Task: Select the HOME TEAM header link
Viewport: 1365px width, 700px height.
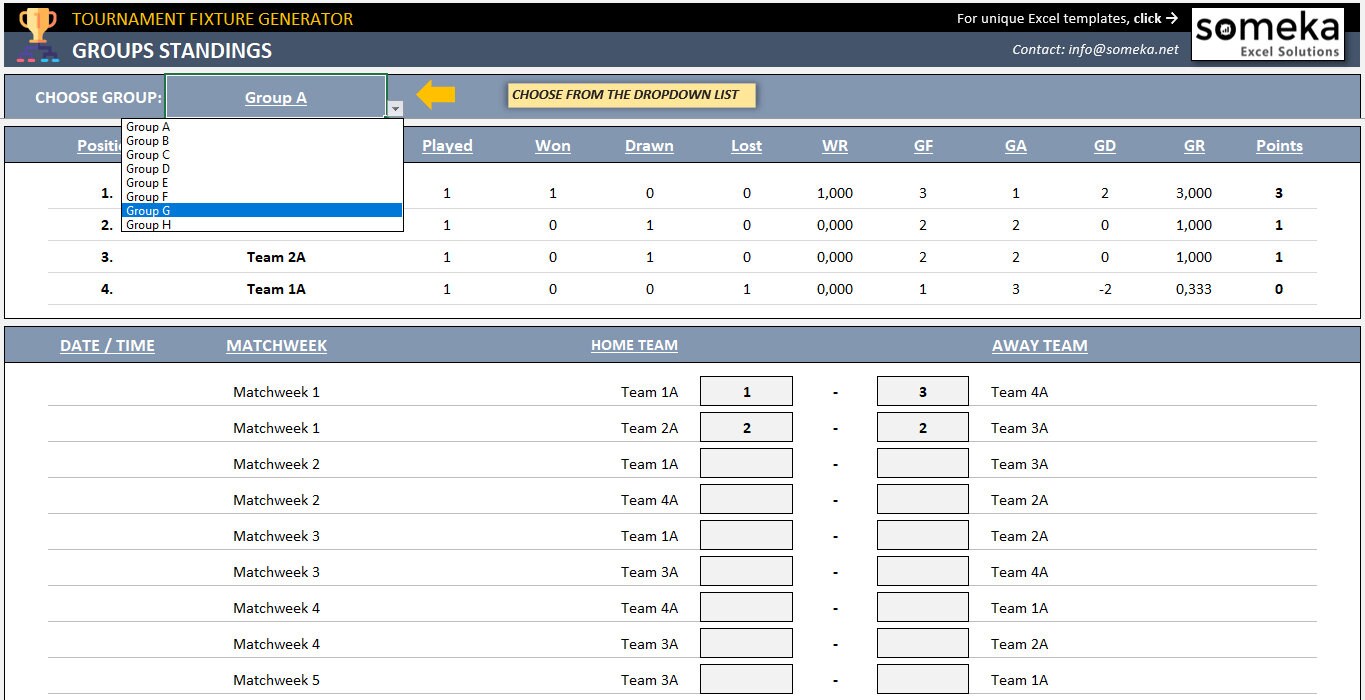Action: click(x=634, y=345)
